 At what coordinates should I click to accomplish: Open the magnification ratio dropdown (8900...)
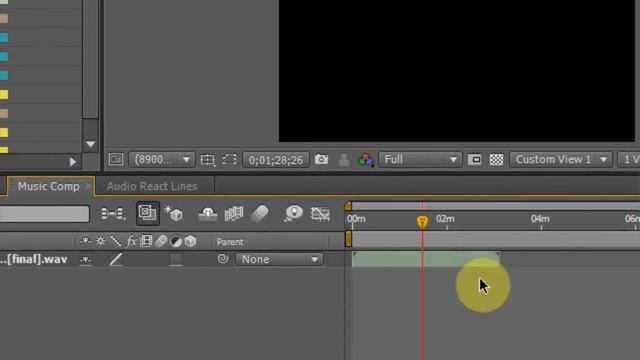[x=162, y=160]
